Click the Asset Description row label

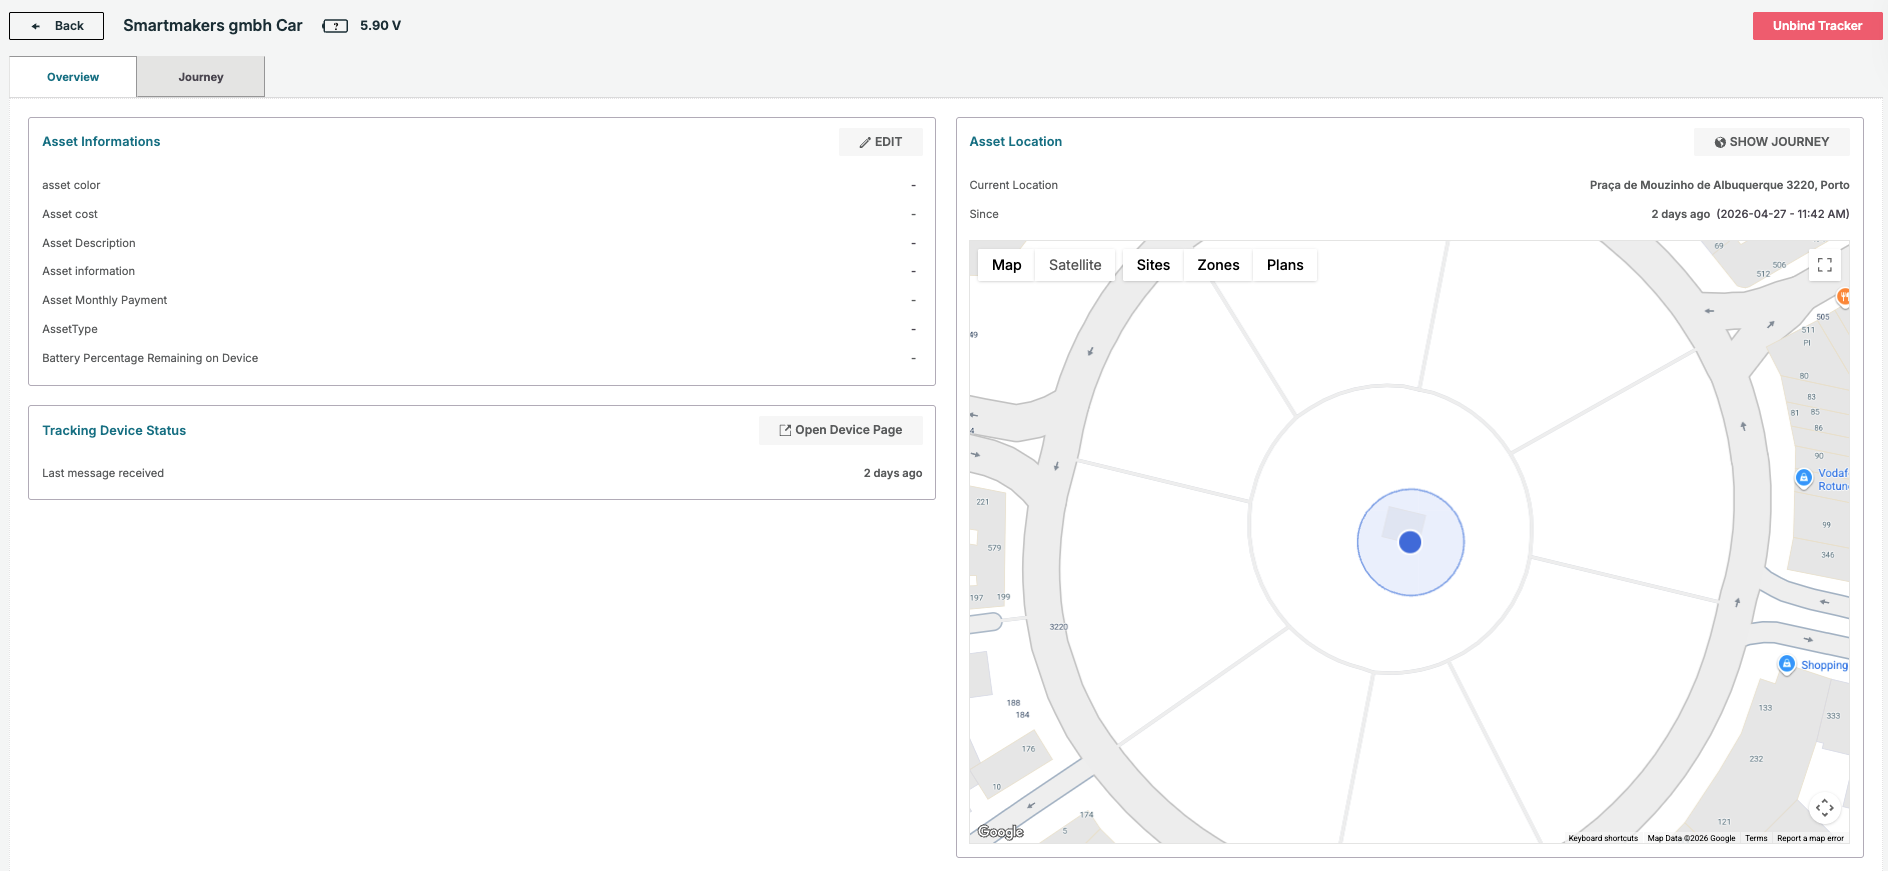pyautogui.click(x=89, y=243)
